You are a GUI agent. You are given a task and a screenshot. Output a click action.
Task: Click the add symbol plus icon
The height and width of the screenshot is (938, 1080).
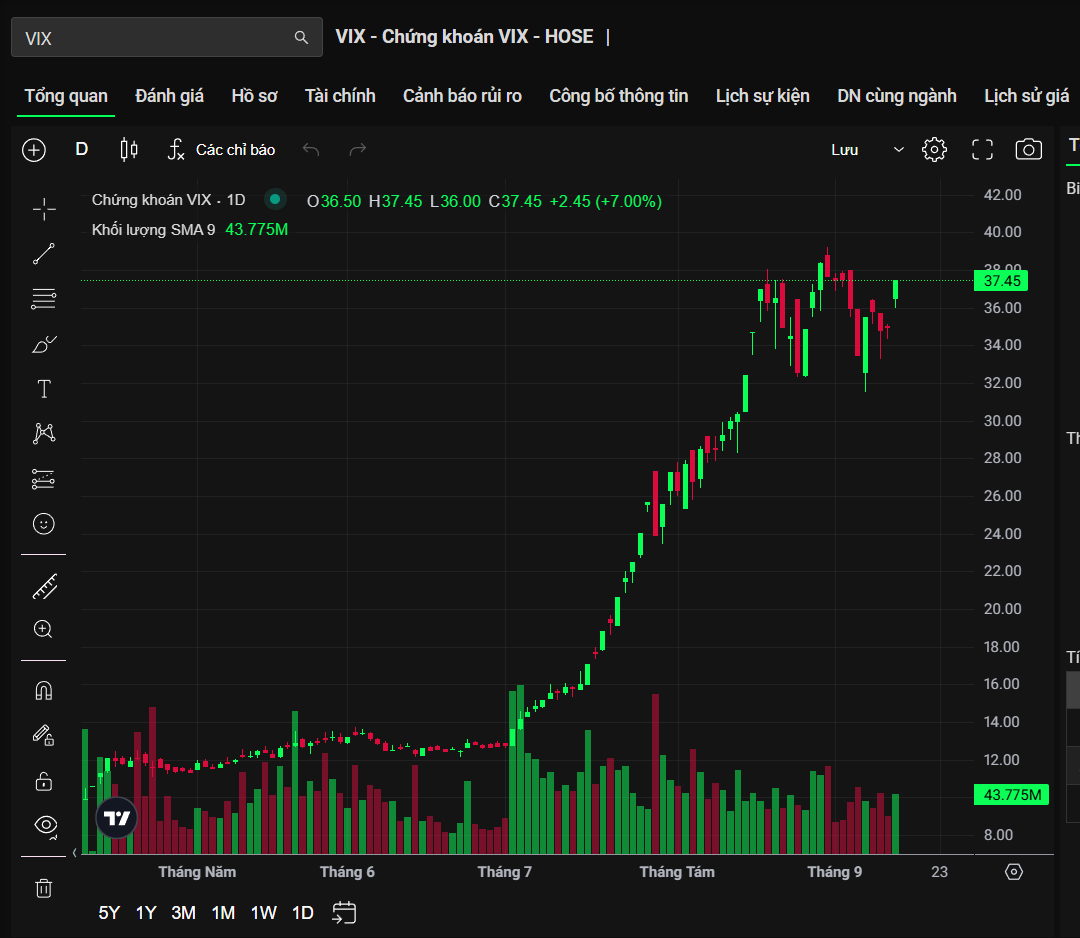[34, 149]
